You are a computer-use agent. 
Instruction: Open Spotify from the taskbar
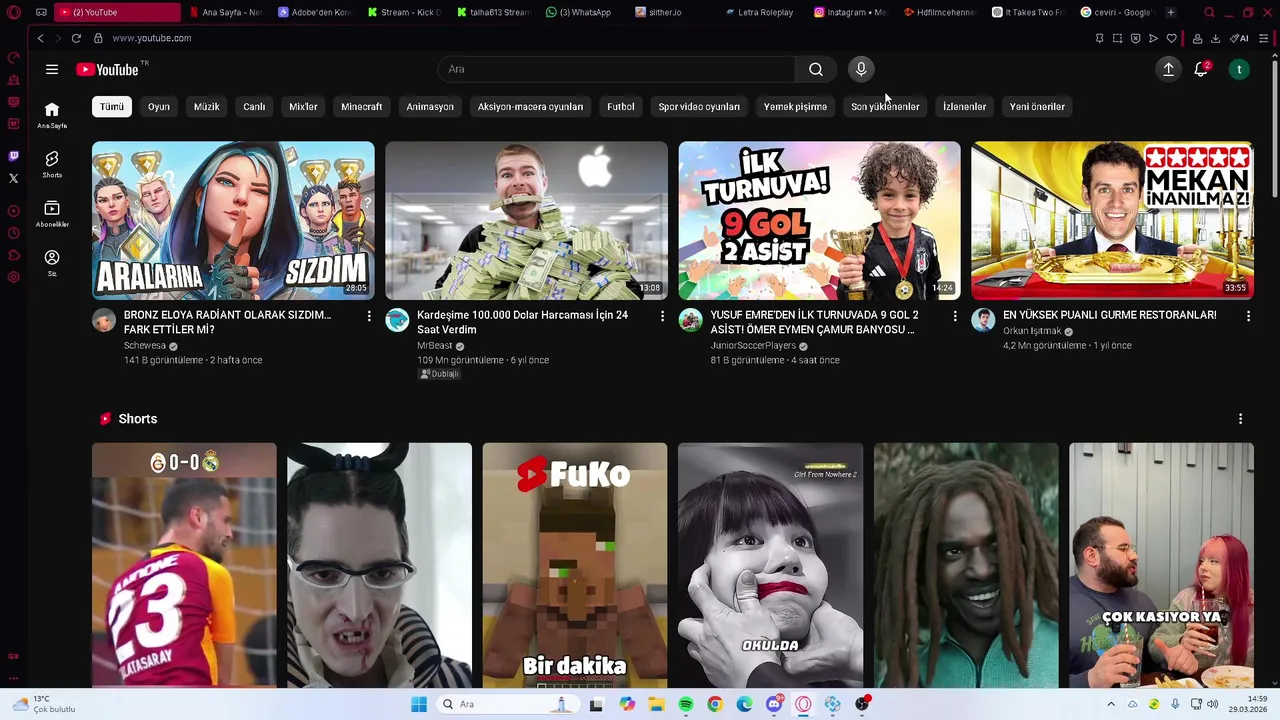pos(686,704)
